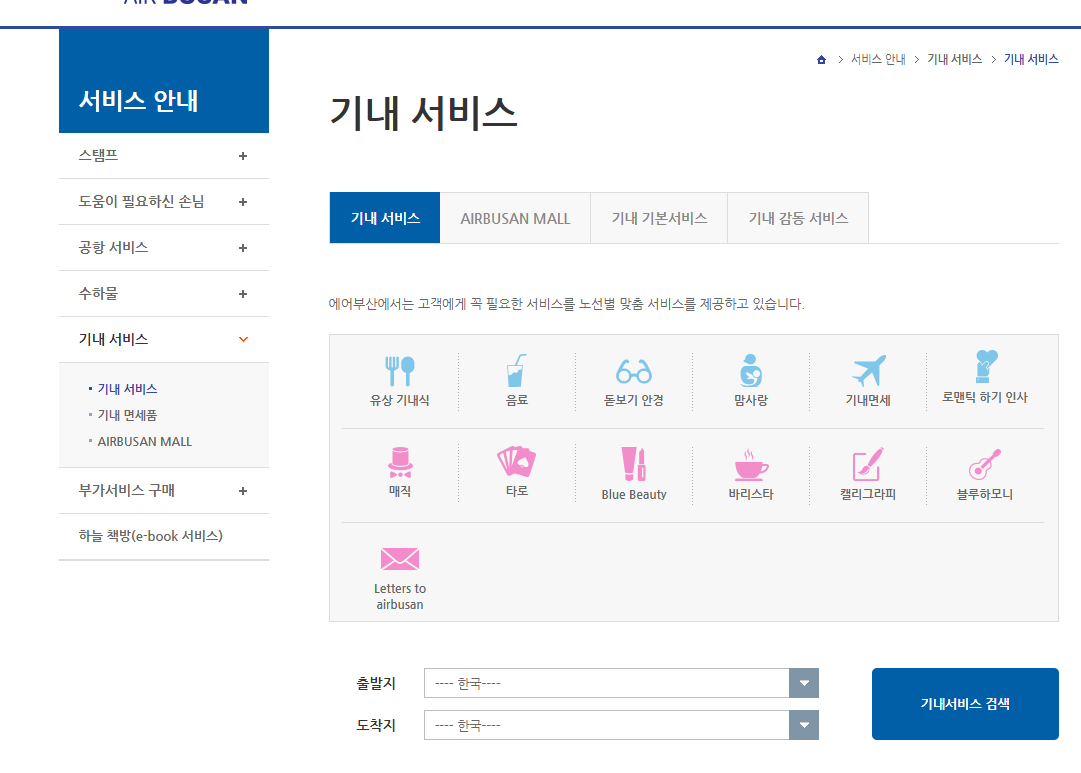
Task: Open the 캘리그라피 brush icon
Action: point(868,463)
